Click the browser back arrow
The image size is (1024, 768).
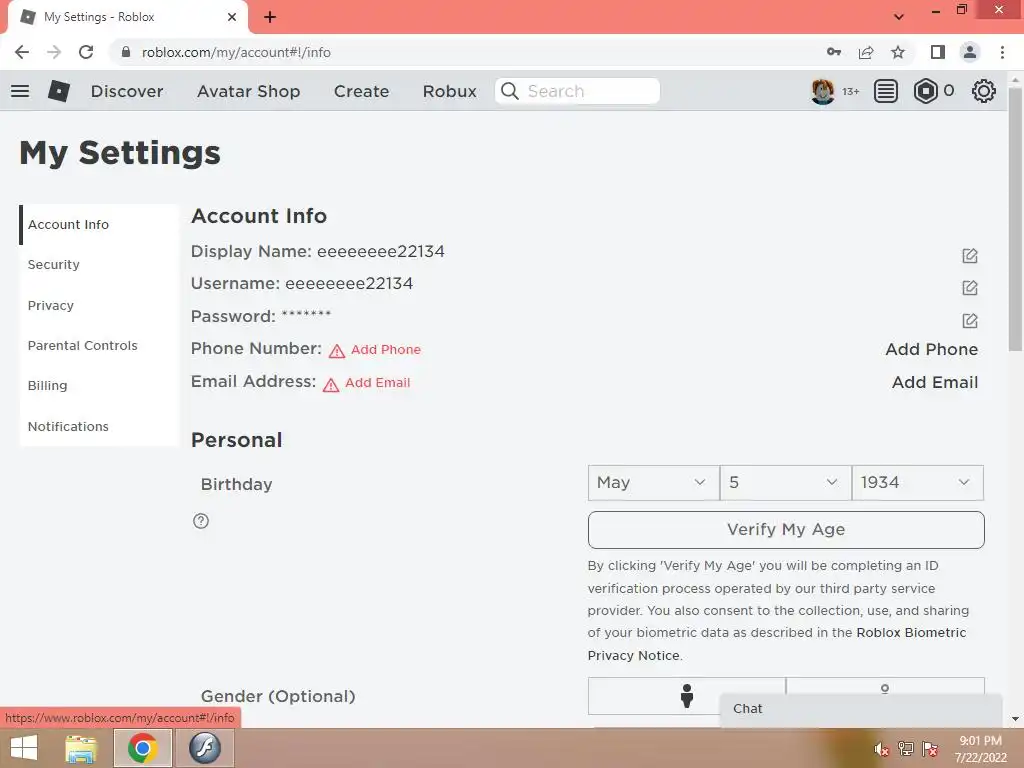tap(22, 52)
